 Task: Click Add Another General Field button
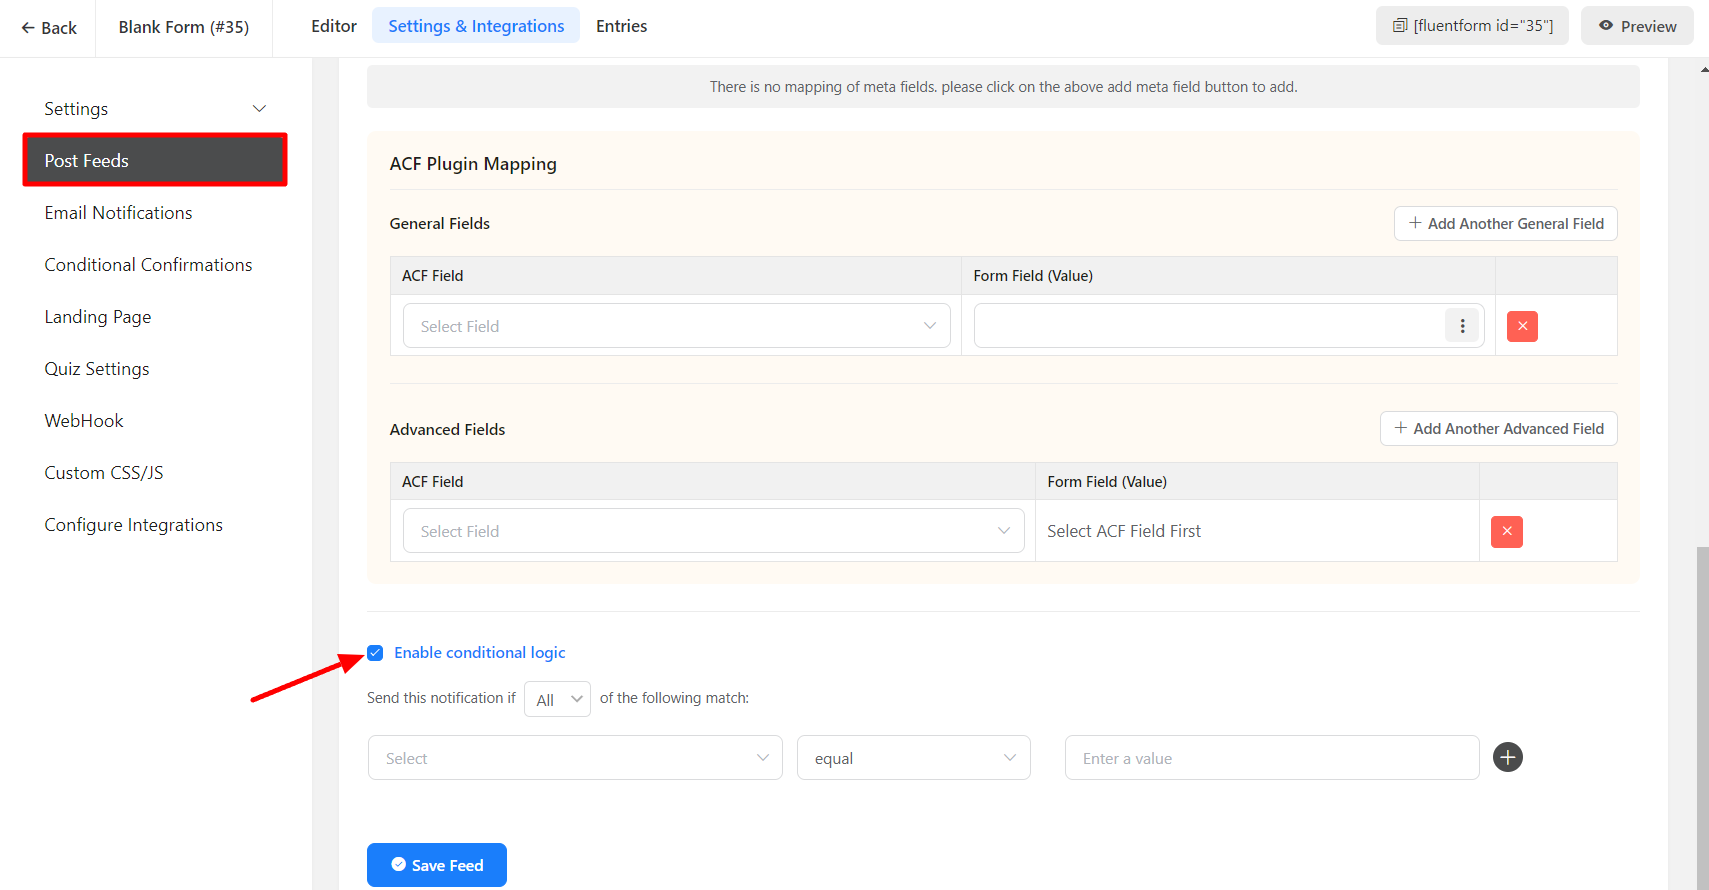(1505, 224)
